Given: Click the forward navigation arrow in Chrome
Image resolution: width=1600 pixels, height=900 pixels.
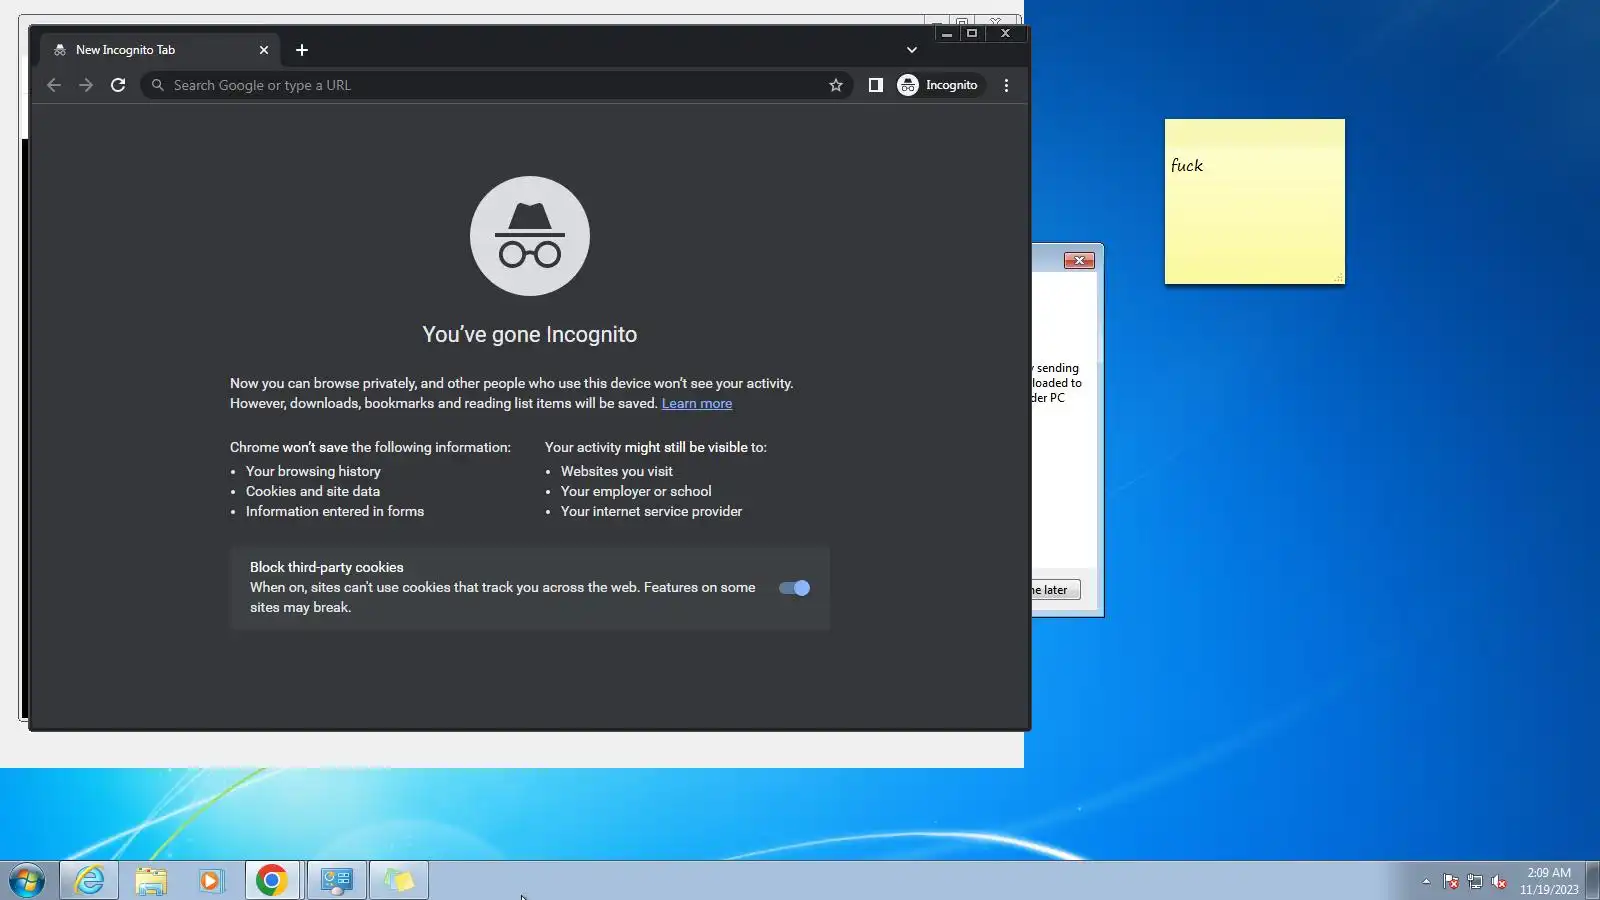Looking at the screenshot, I should pos(86,85).
